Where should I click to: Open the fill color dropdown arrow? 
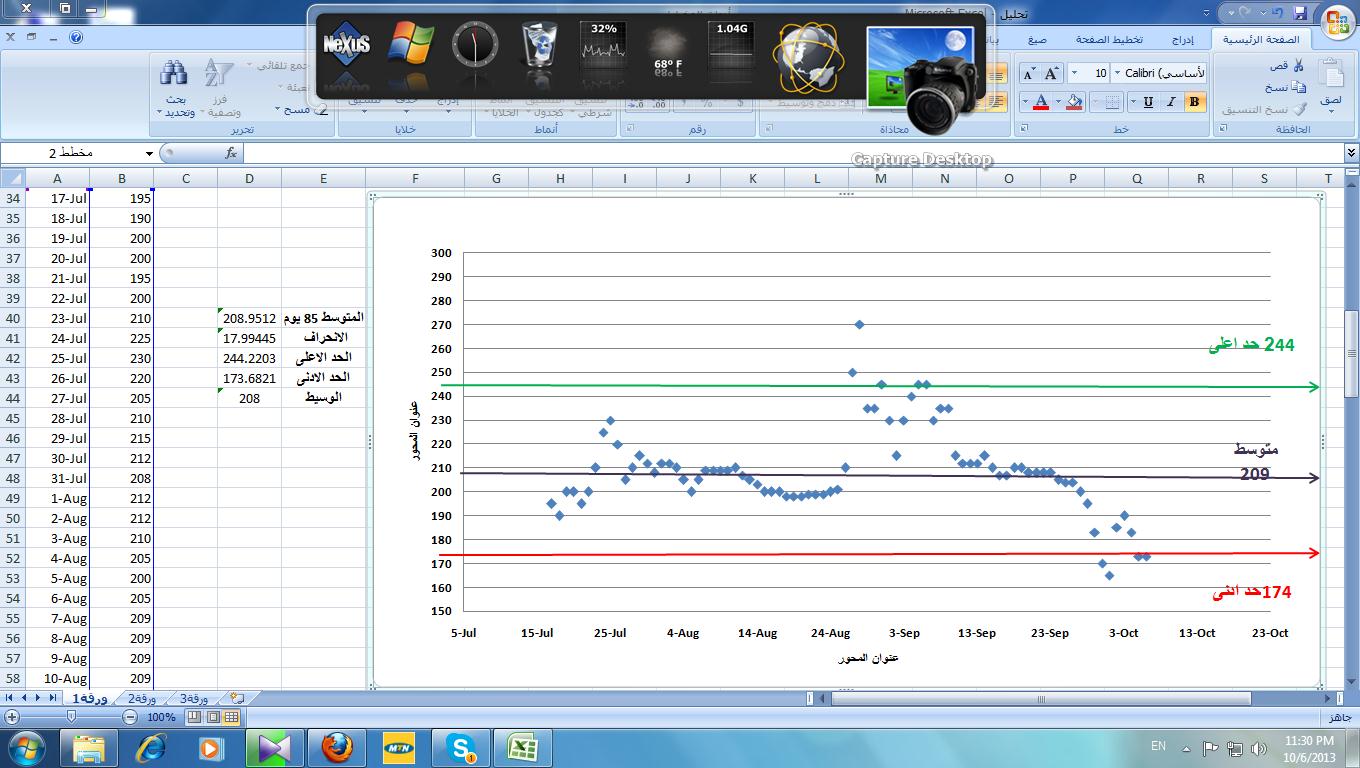pos(1059,102)
